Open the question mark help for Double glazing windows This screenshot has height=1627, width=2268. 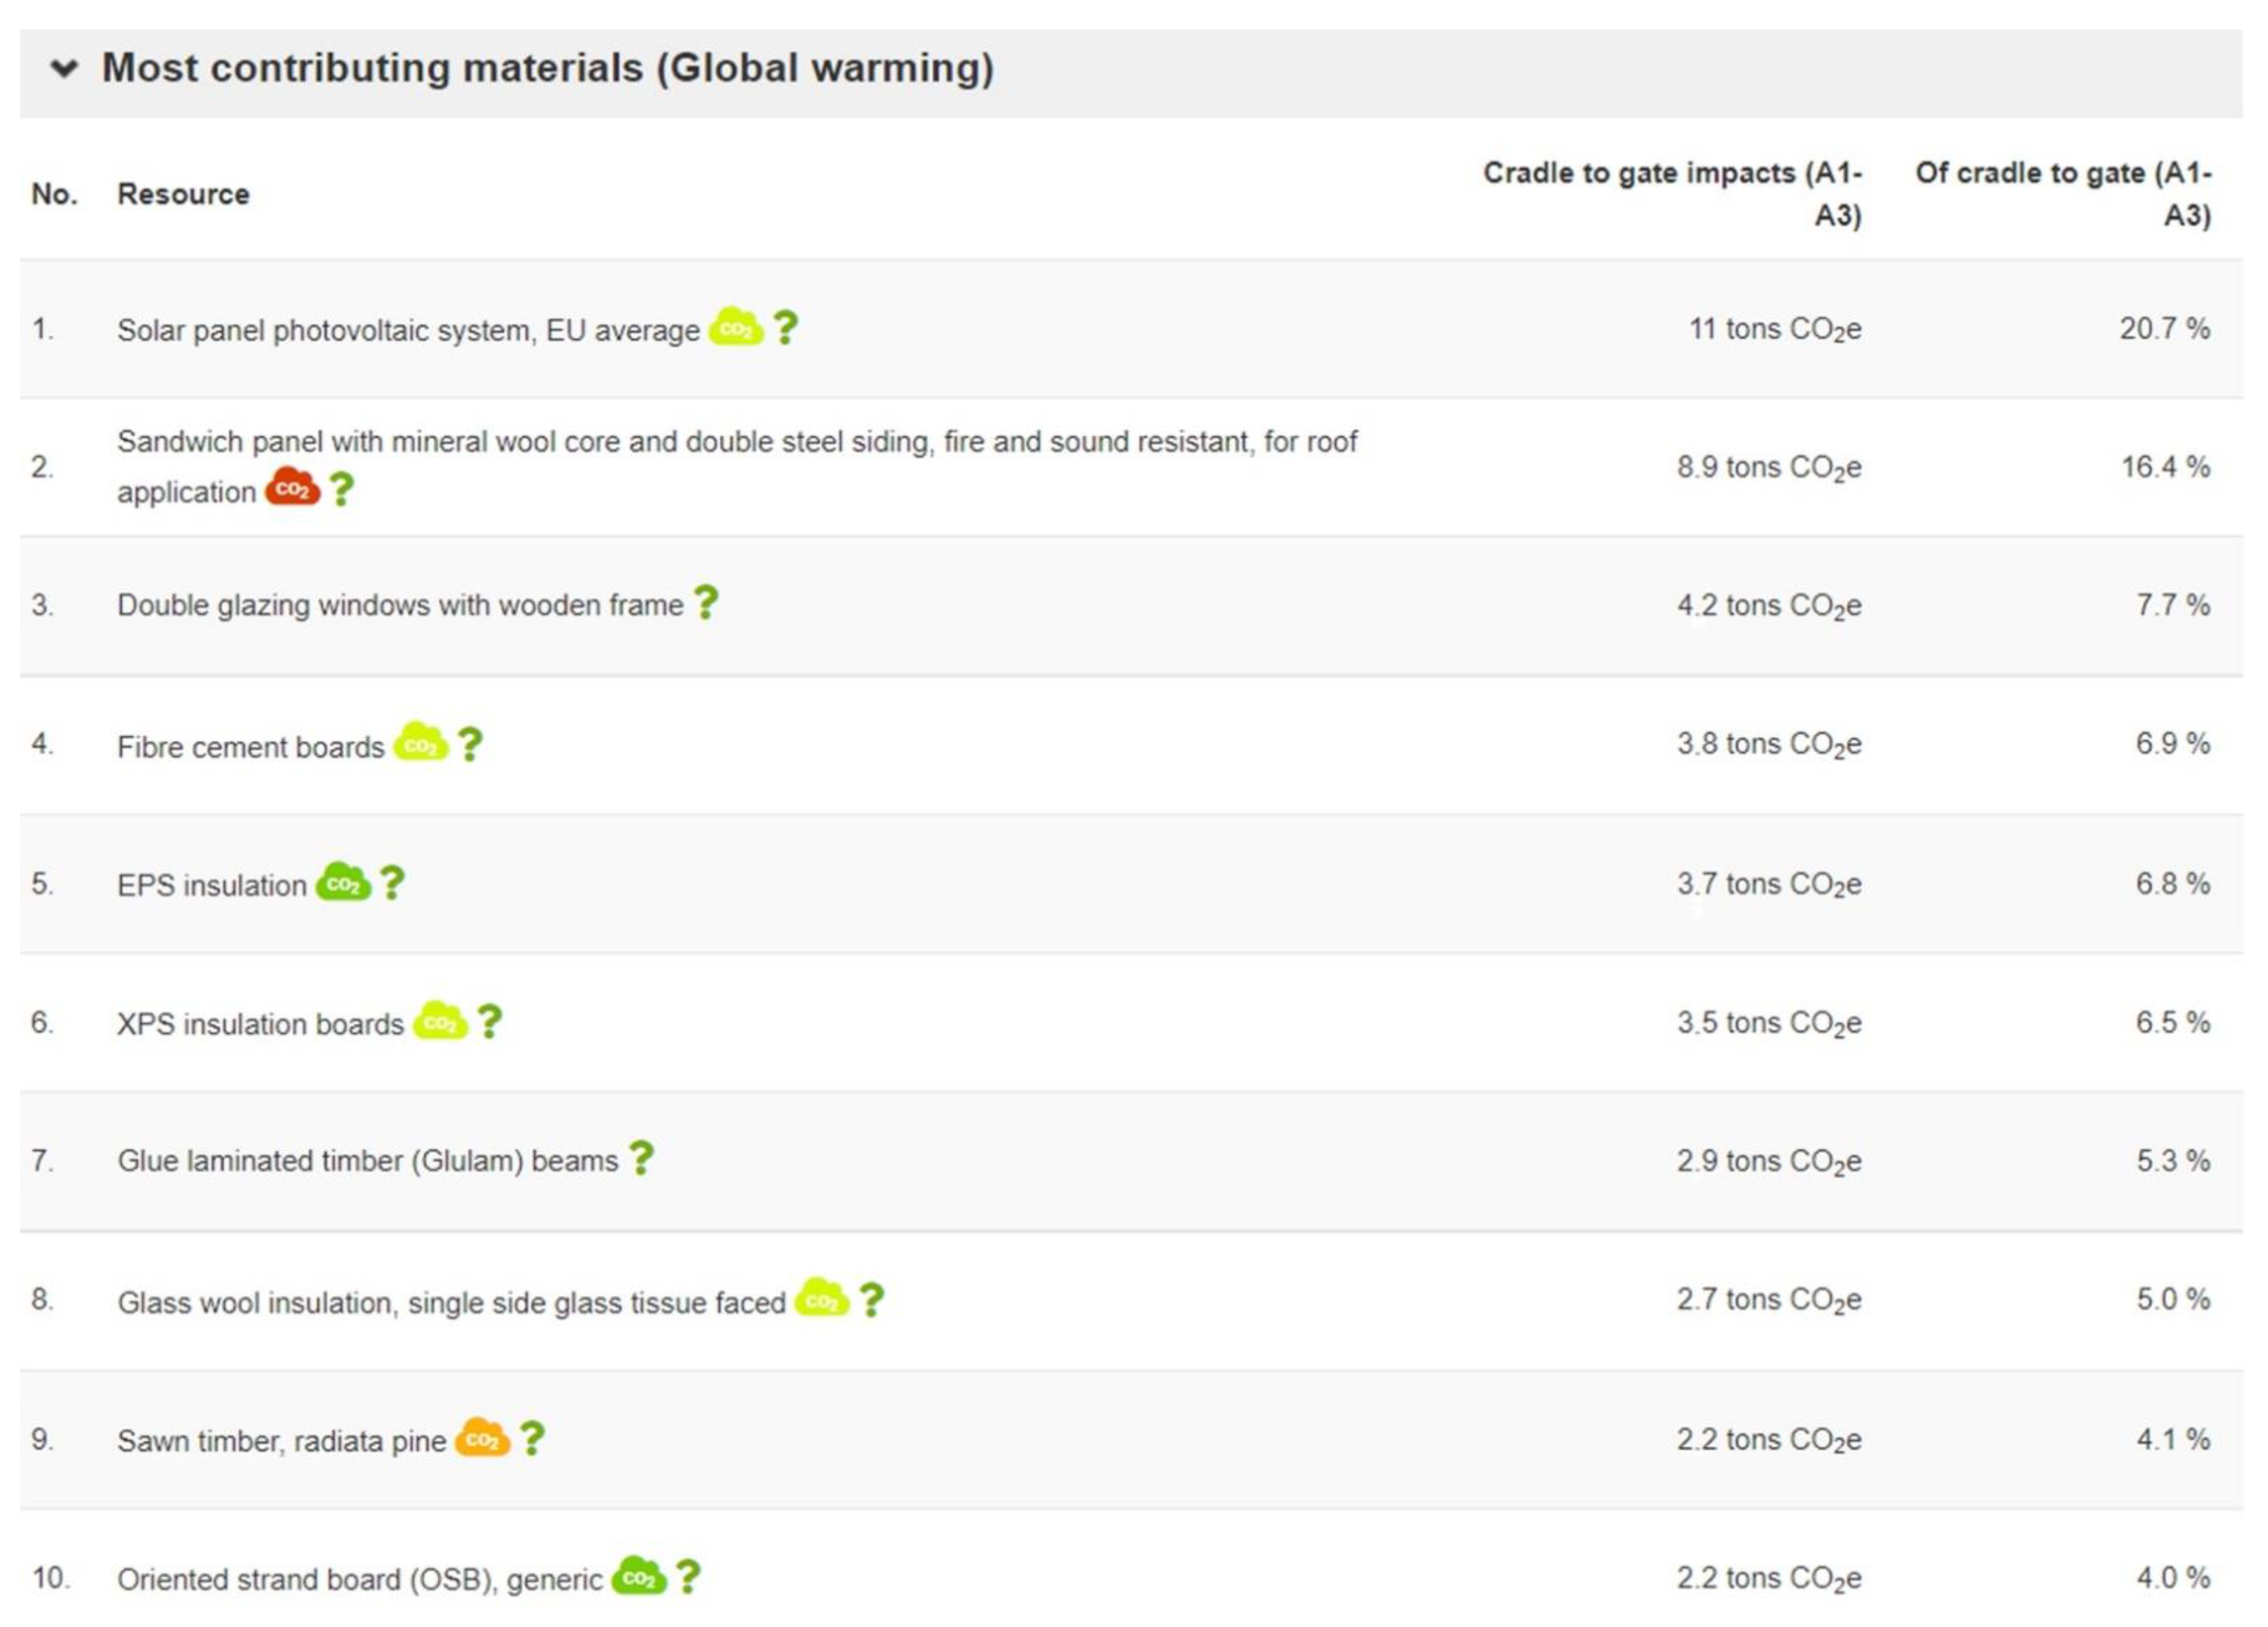[706, 602]
